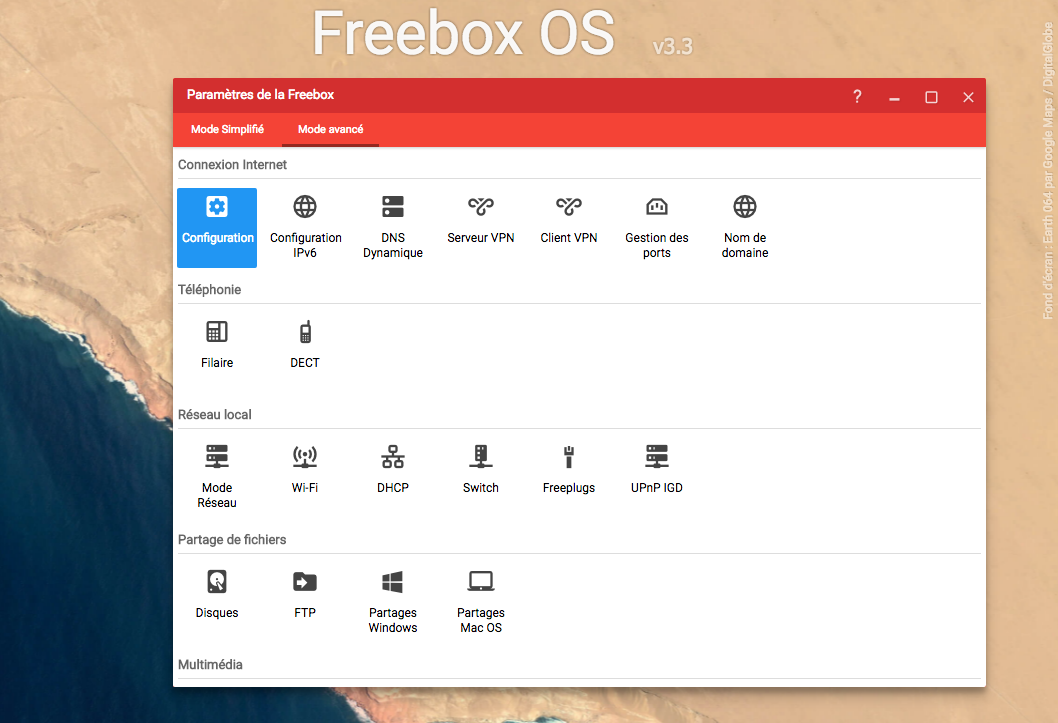Click the Paramètres de la Freebox title
This screenshot has height=723, width=1058.
[x=260, y=95]
